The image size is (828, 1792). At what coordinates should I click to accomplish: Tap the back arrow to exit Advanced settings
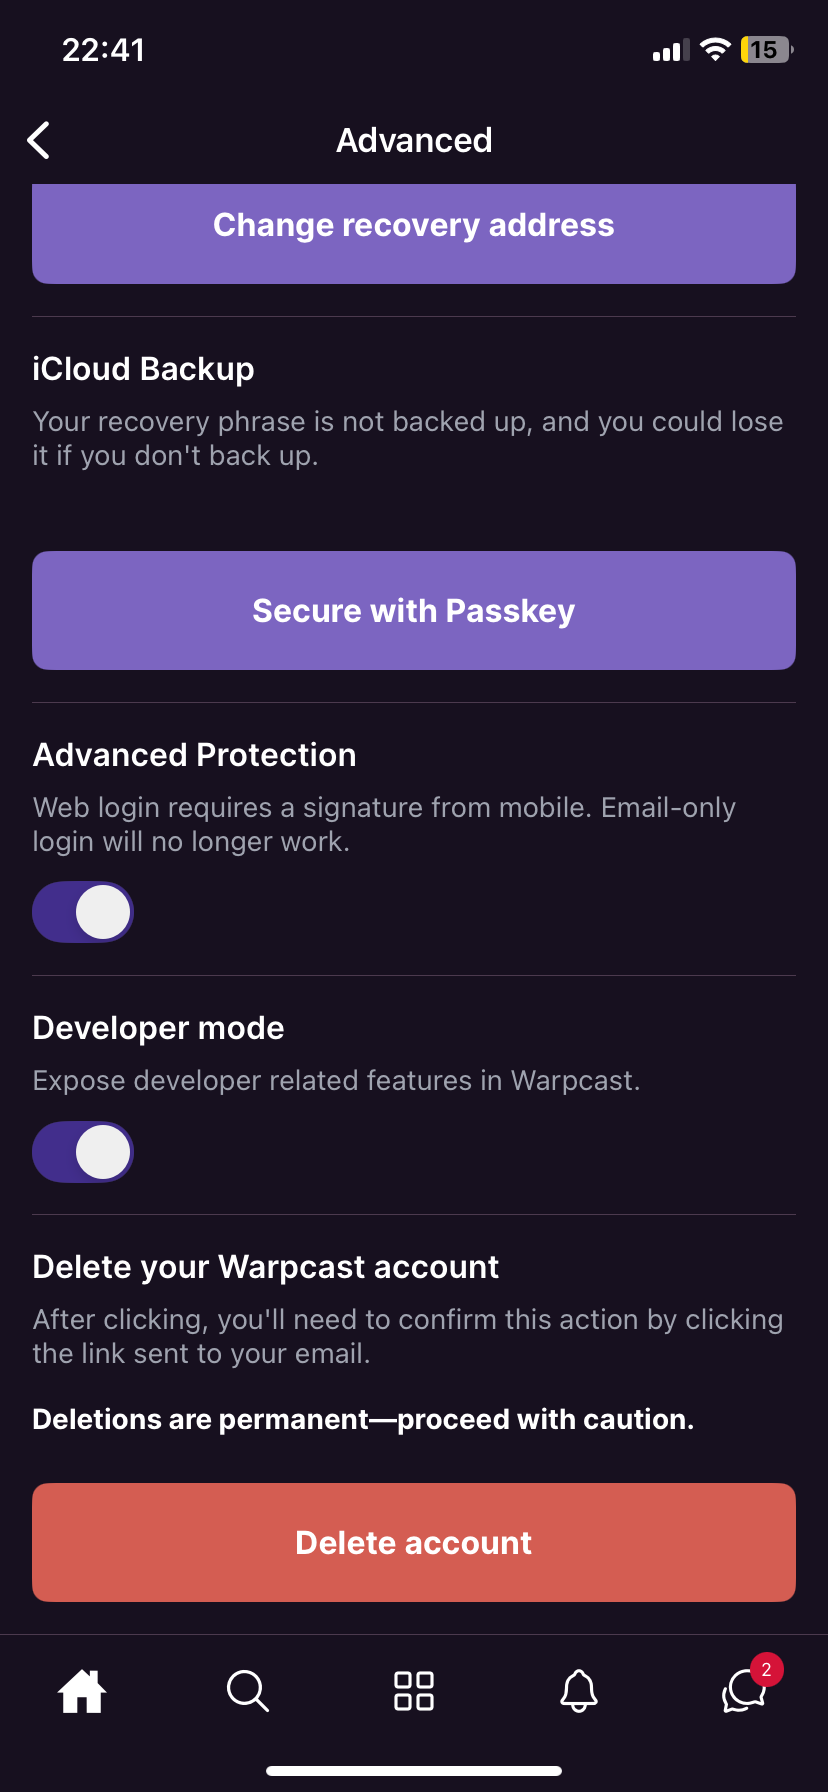point(38,140)
